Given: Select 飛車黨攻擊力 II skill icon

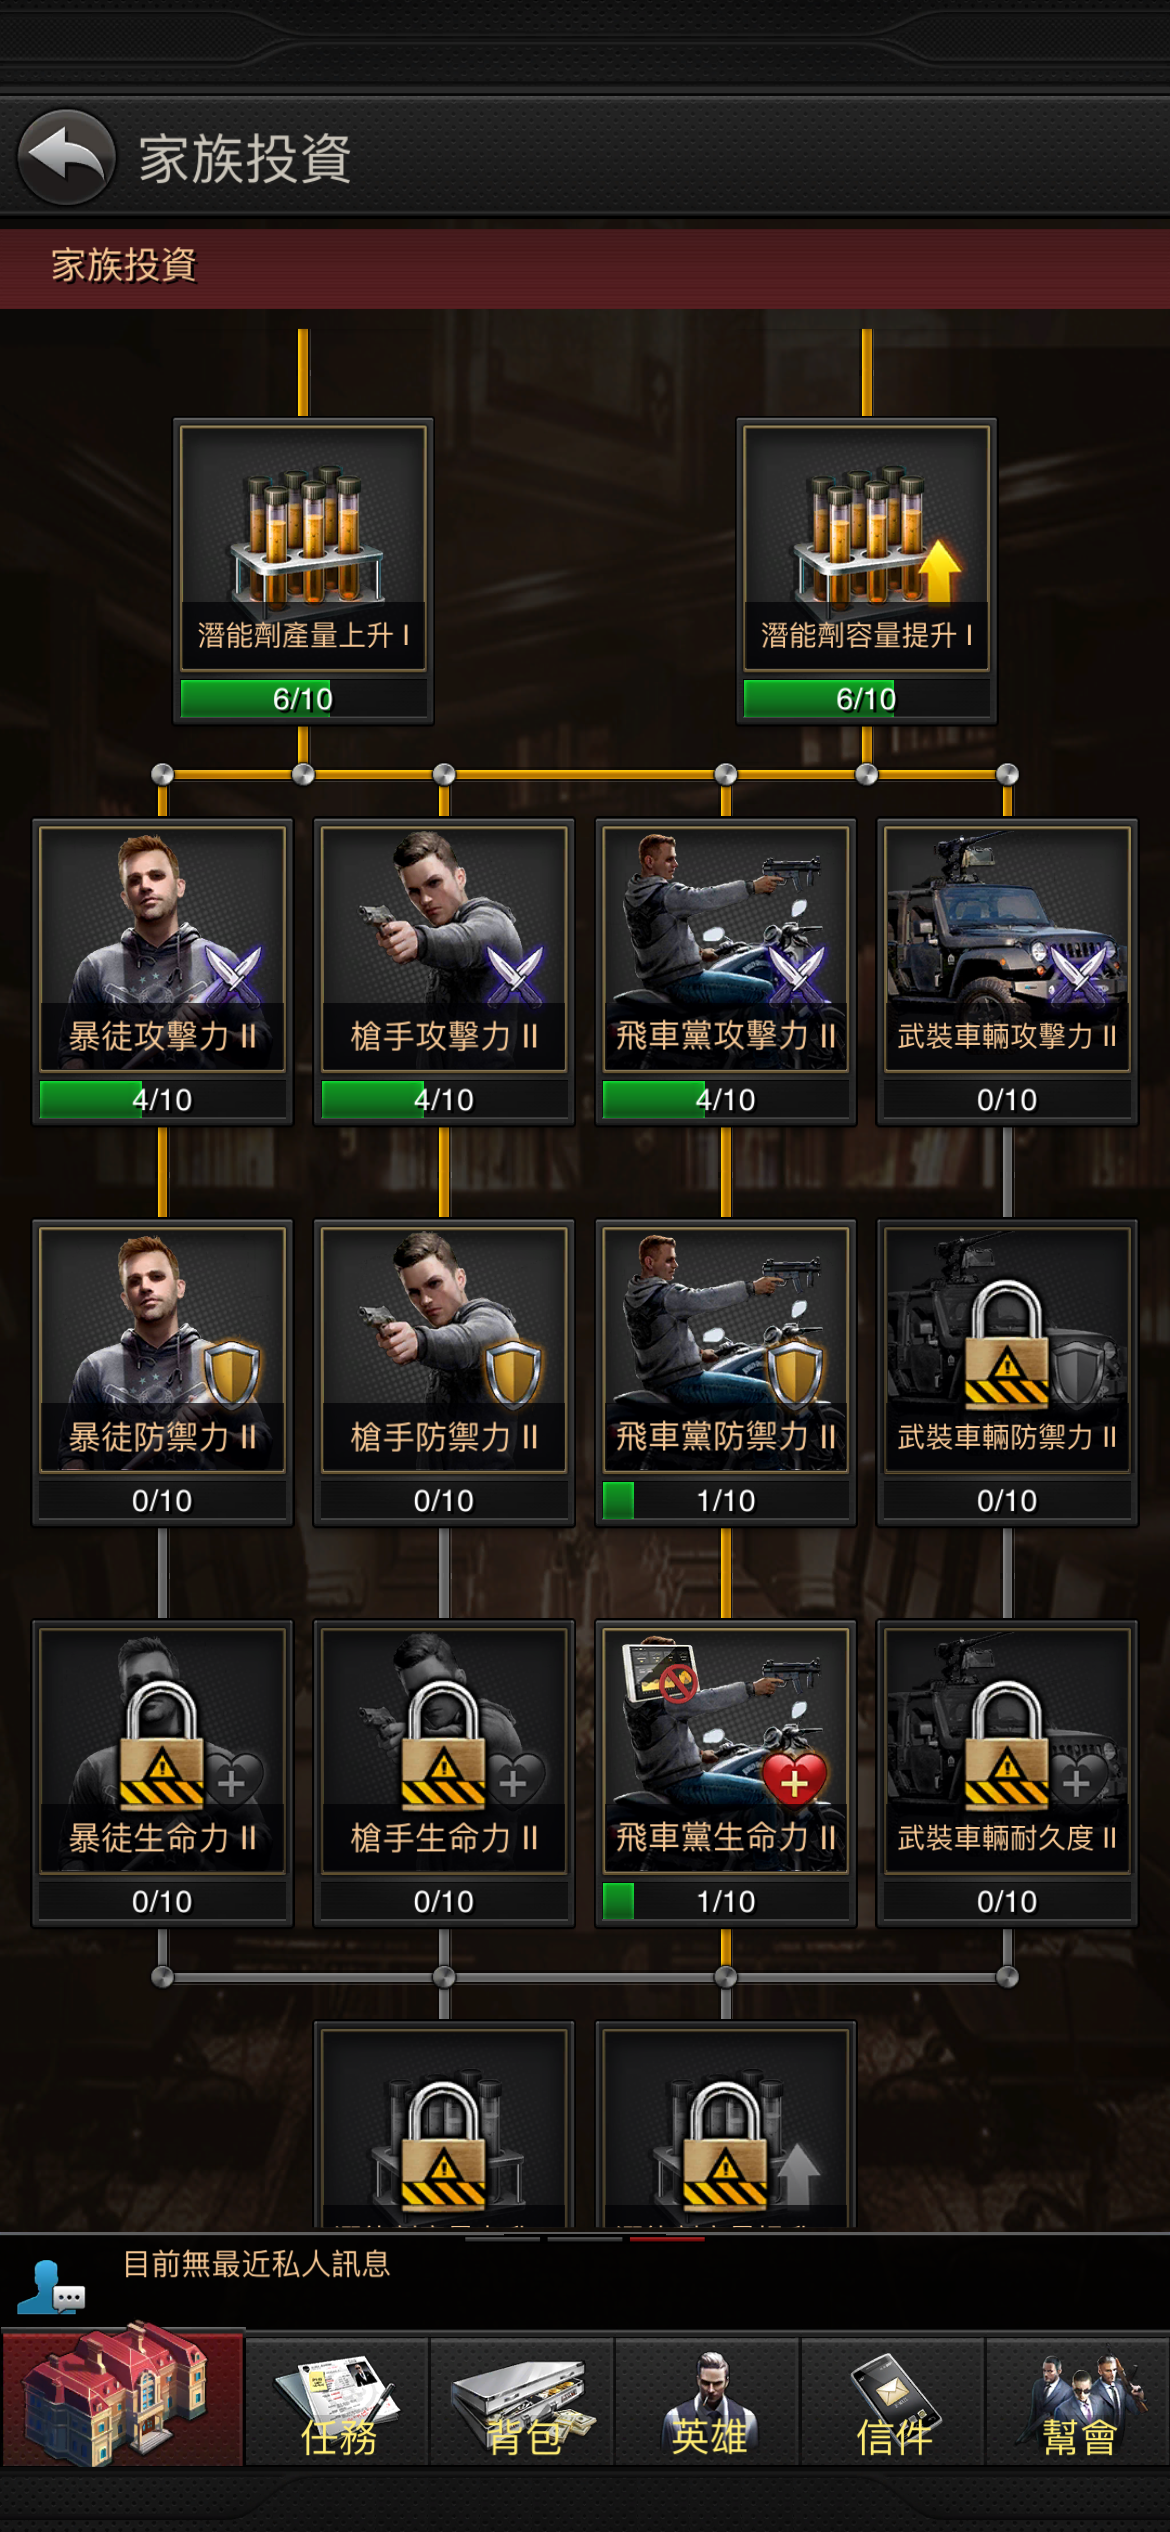Looking at the screenshot, I should click(726, 948).
